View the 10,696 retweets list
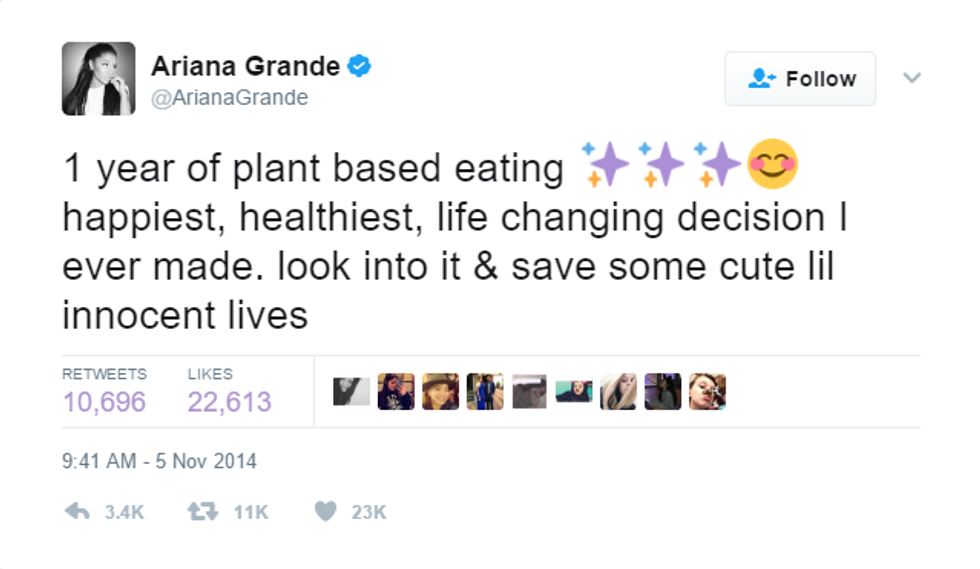 pyautogui.click(x=104, y=402)
